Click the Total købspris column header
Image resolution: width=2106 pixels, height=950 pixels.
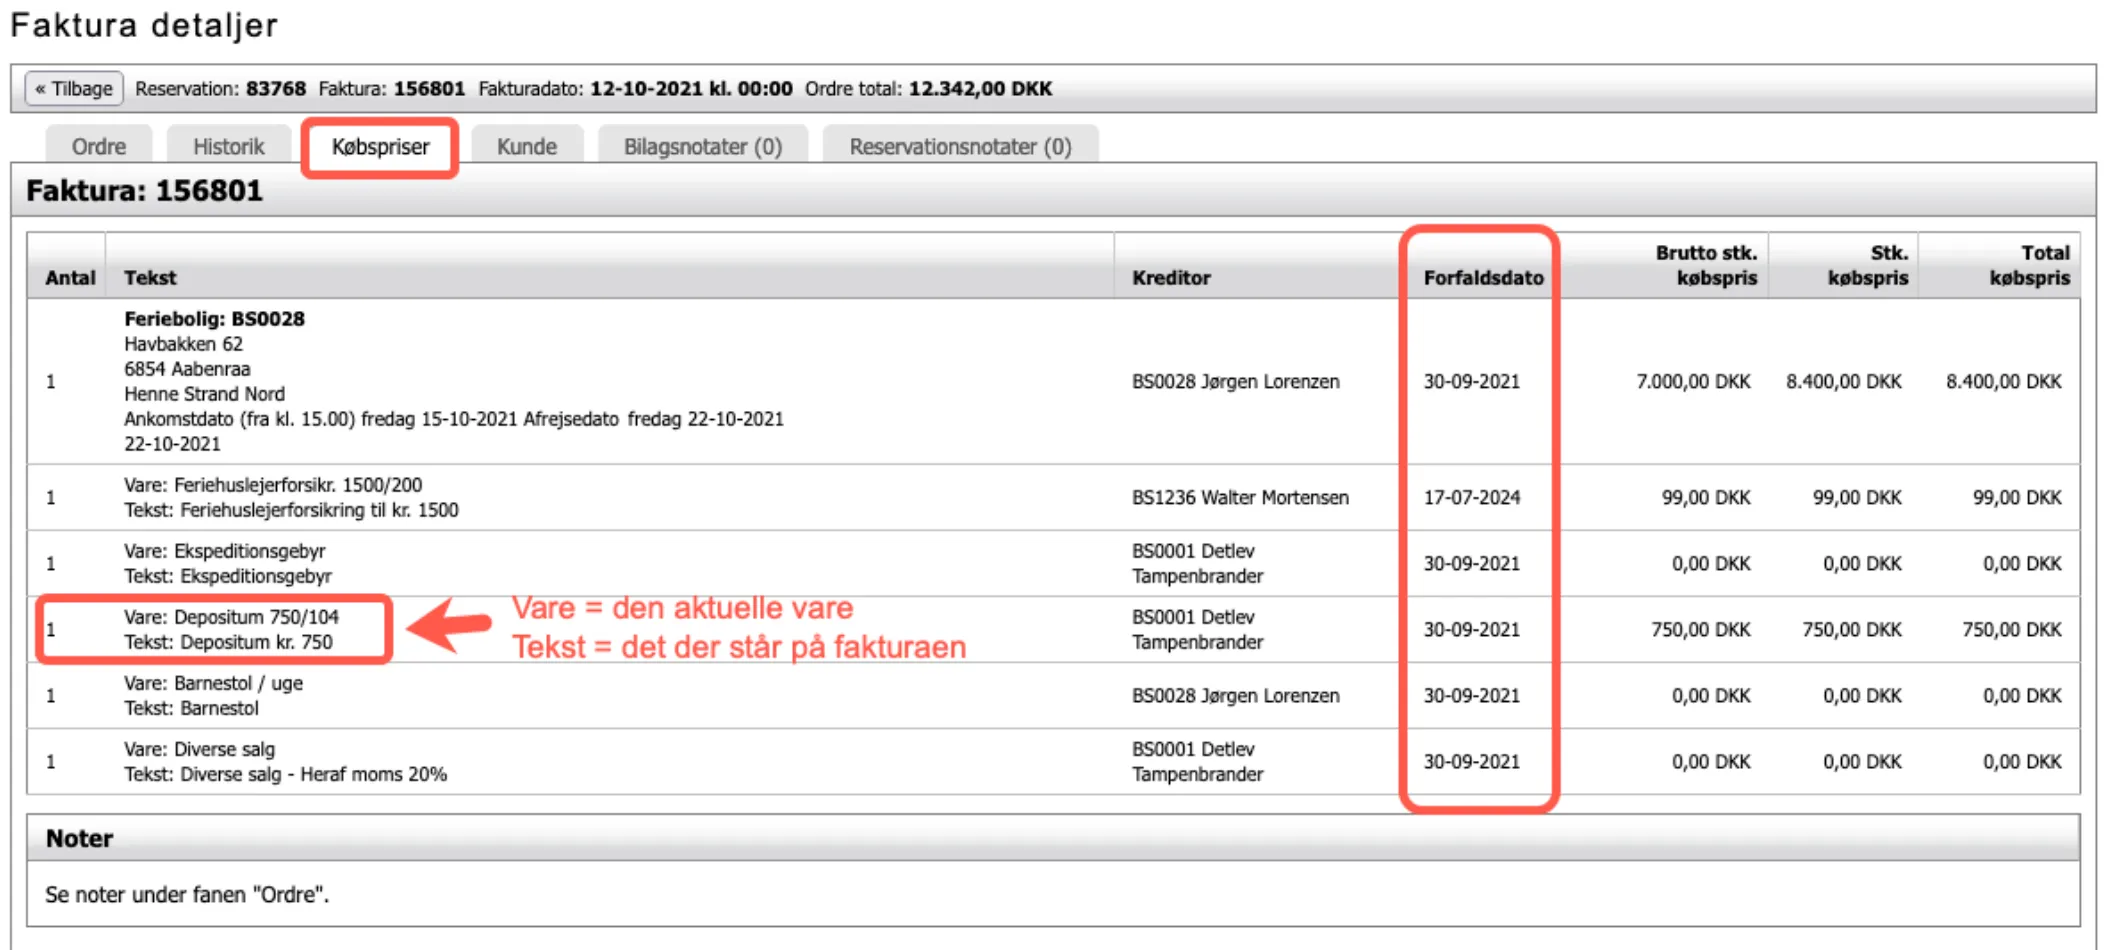point(2029,266)
